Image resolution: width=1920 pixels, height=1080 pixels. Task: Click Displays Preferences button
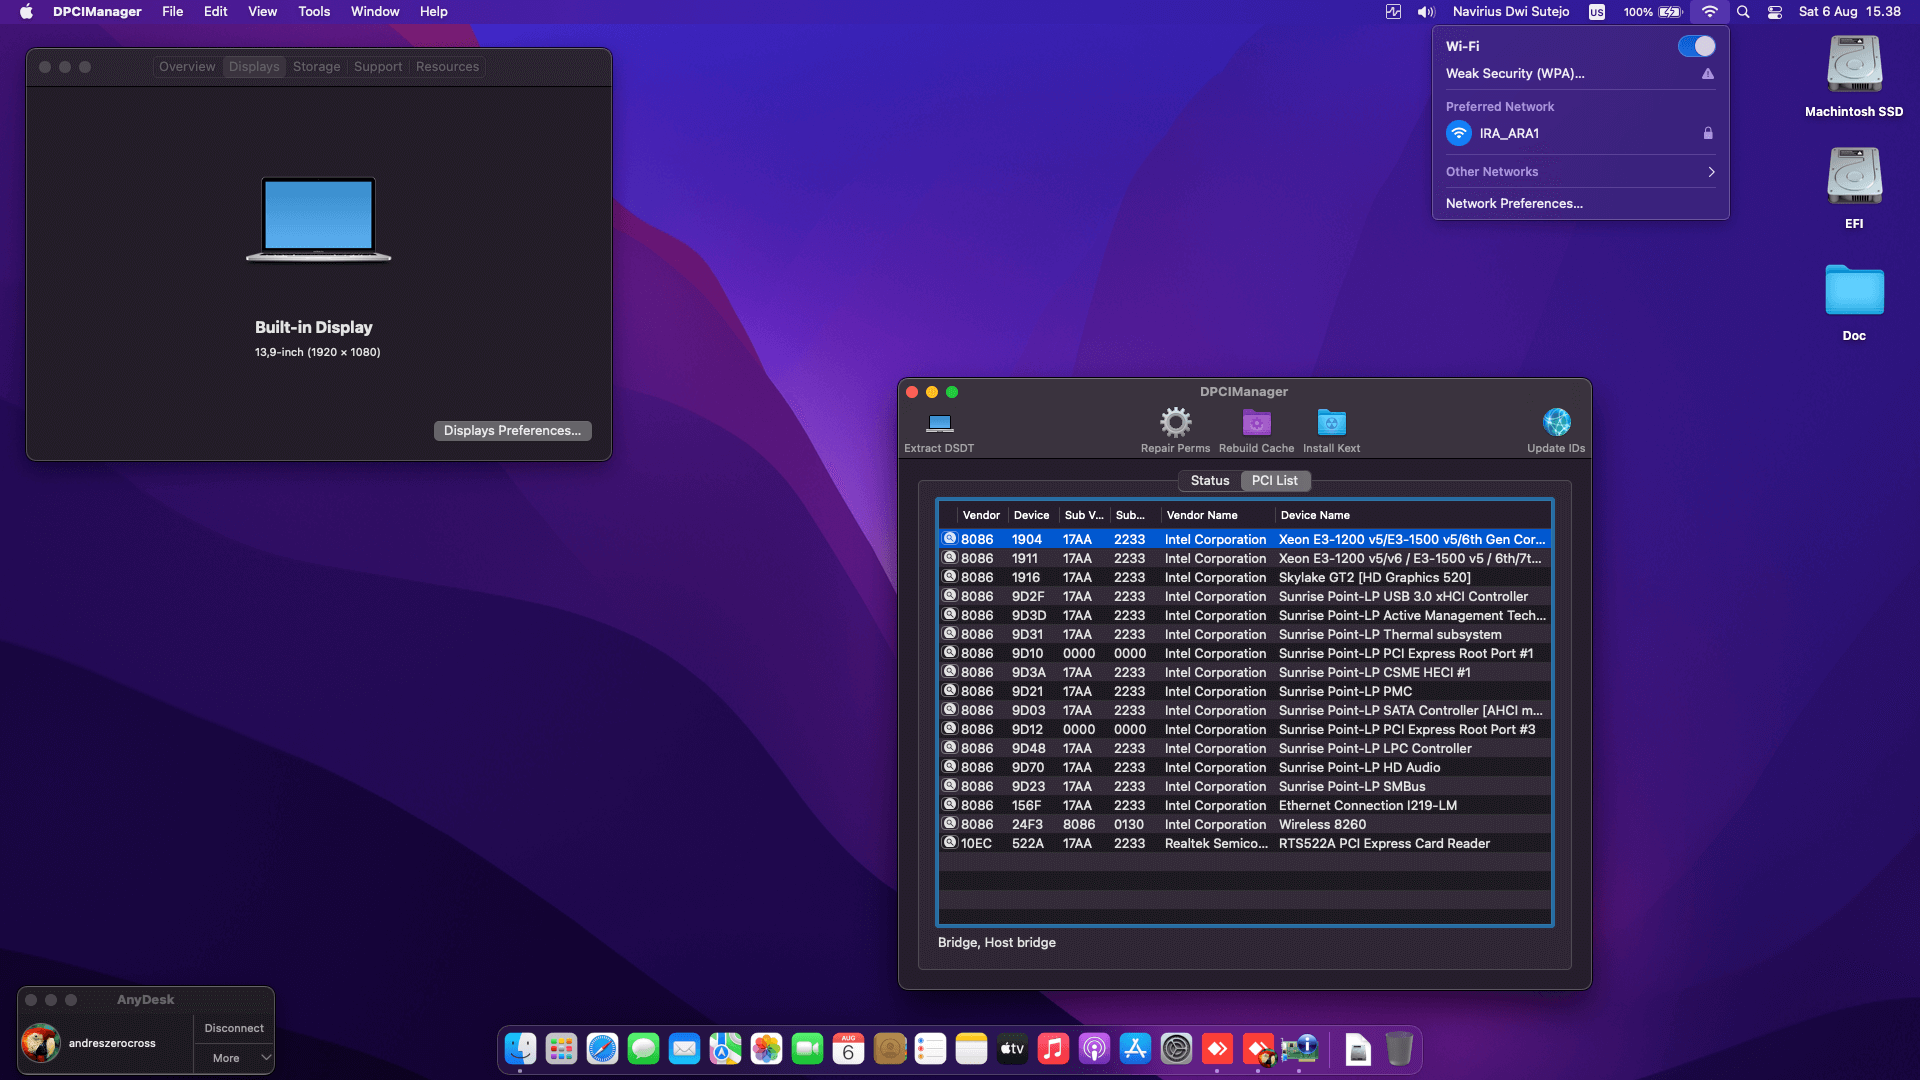[512, 430]
